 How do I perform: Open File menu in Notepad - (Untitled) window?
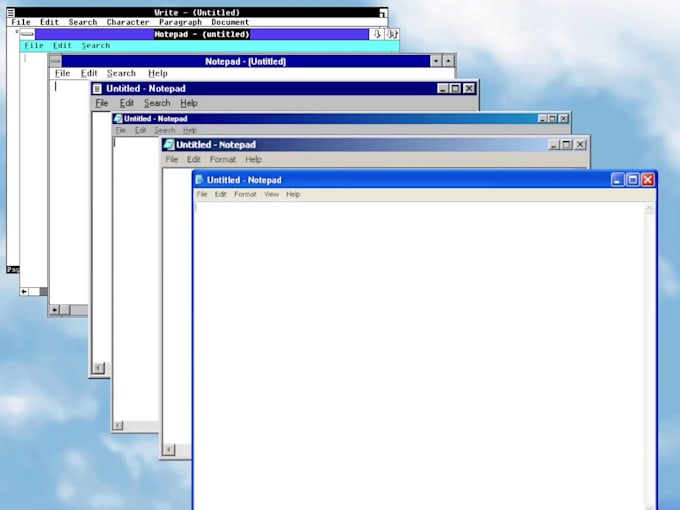(x=62, y=73)
